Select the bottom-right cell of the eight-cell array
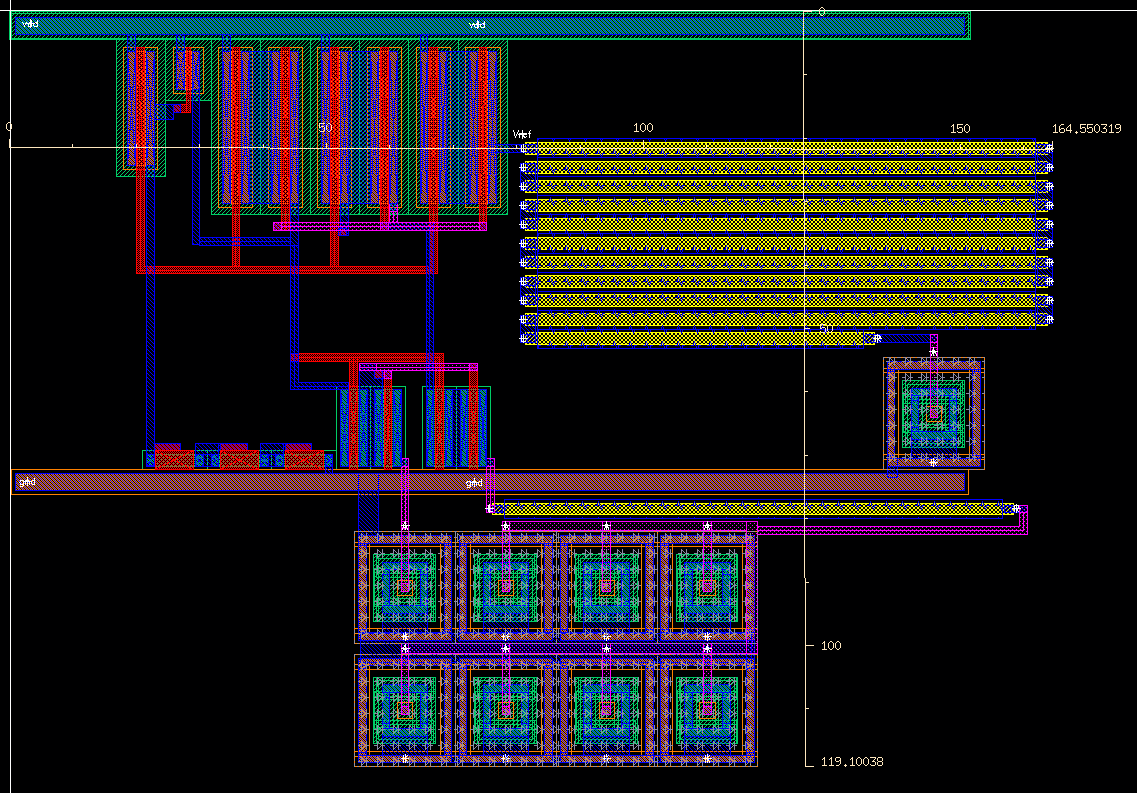 [x=707, y=710]
